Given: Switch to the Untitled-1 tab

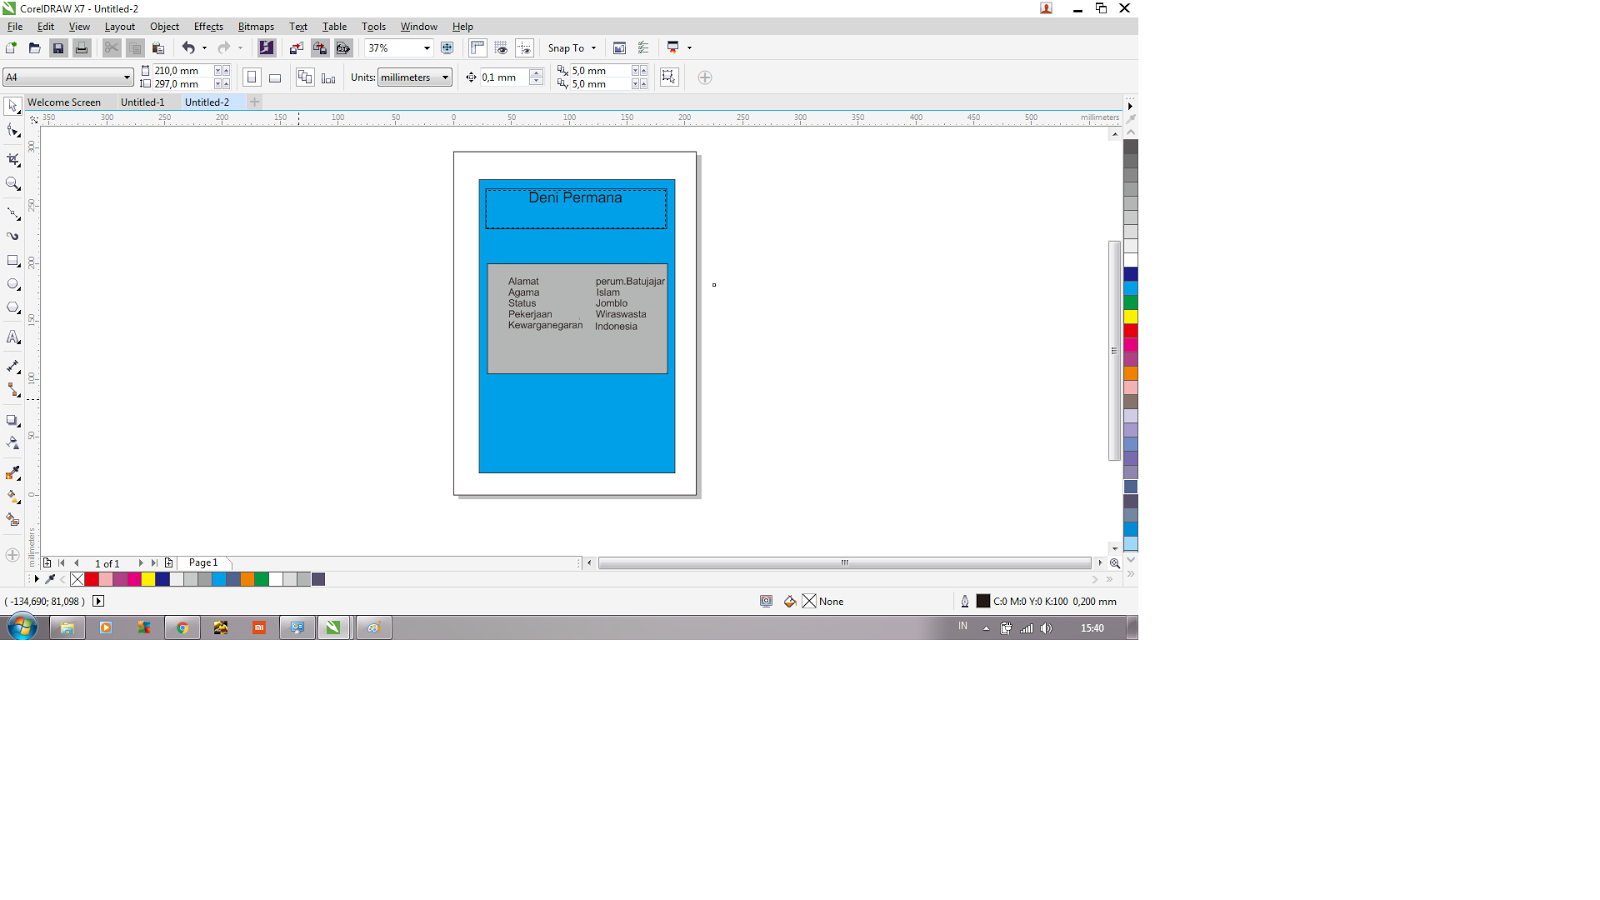Looking at the screenshot, I should coord(144,101).
